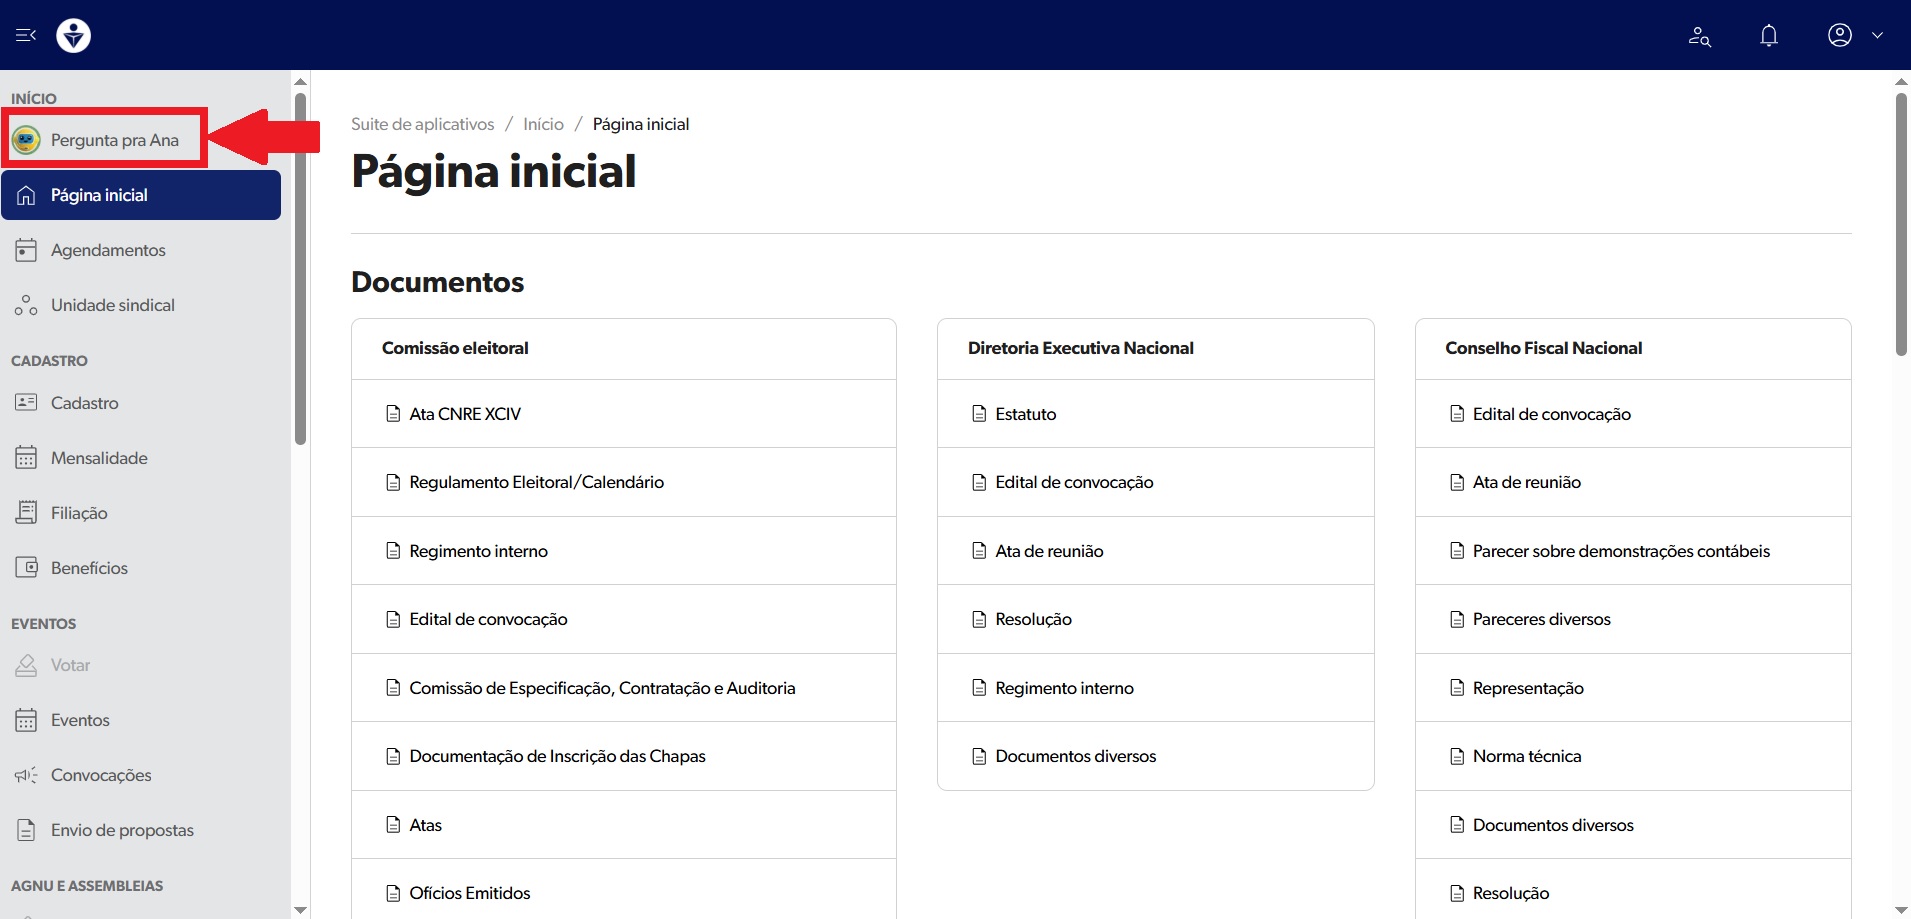
Task: Click the Agendamentos calendar icon
Action: [26, 250]
